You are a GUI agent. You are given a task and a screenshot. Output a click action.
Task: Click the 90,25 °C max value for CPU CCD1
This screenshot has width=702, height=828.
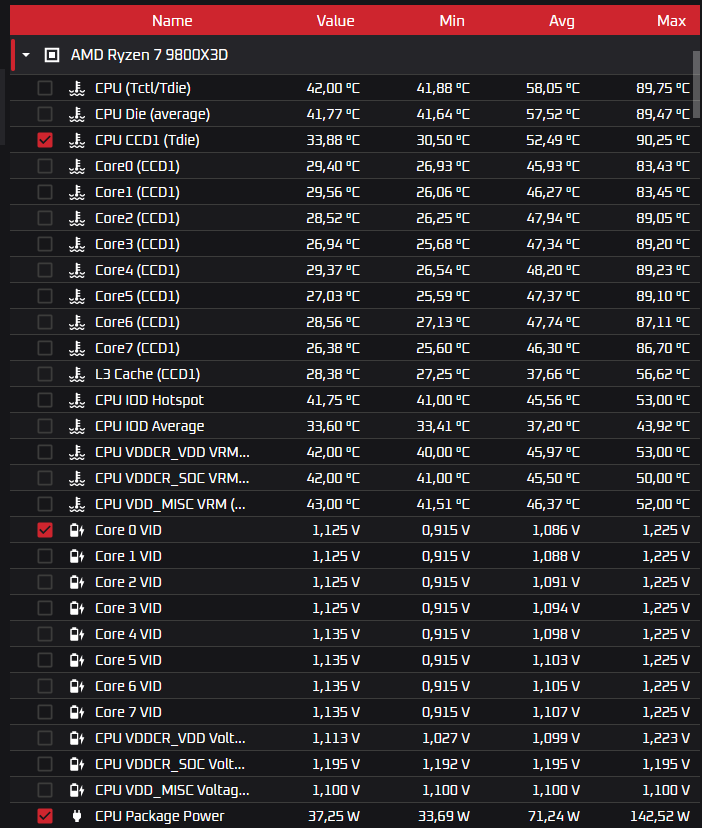point(663,140)
